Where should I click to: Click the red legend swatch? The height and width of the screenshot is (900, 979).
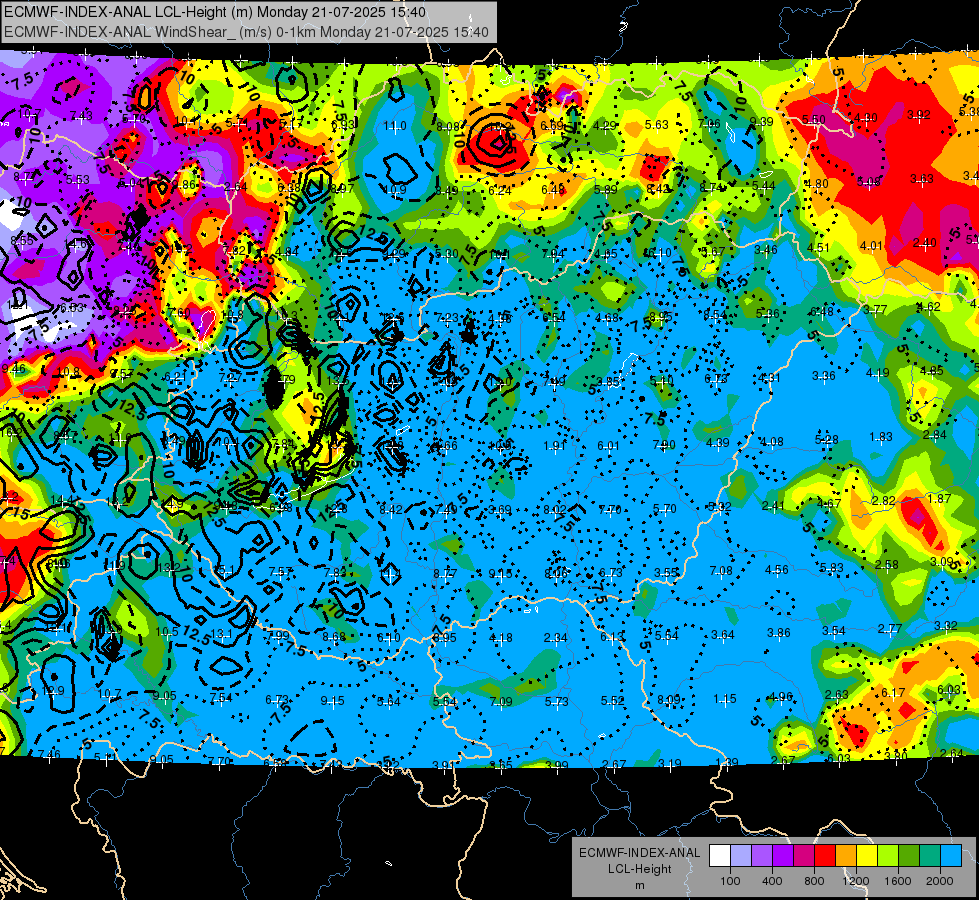point(825,856)
